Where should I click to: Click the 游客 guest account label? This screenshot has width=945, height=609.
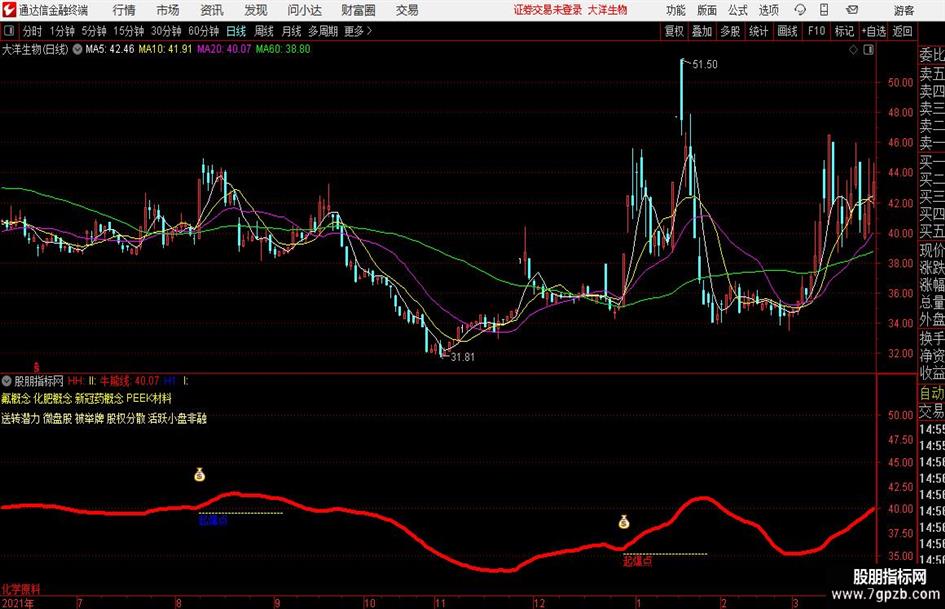(x=903, y=10)
